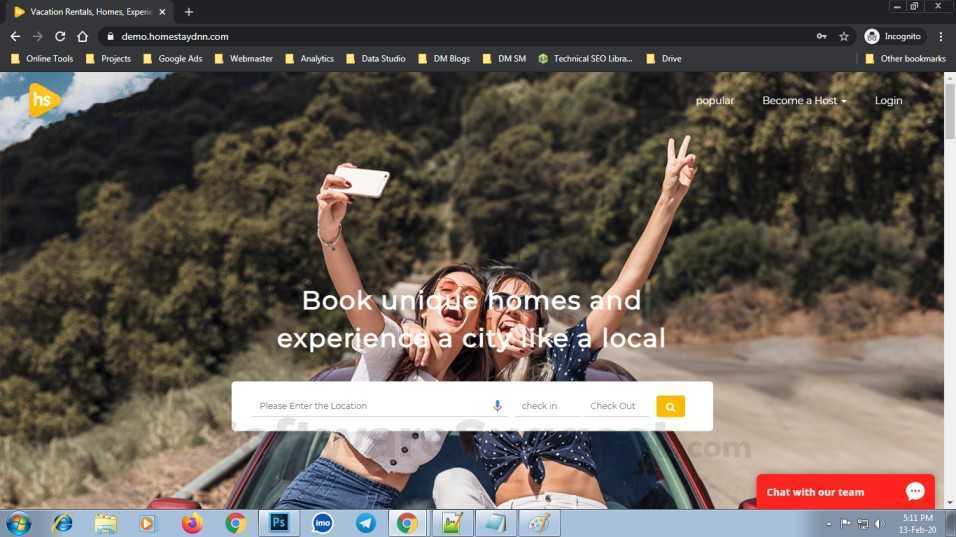Expand the Become a Host dropdown
Screen dimensions: 956x537
(x=804, y=101)
